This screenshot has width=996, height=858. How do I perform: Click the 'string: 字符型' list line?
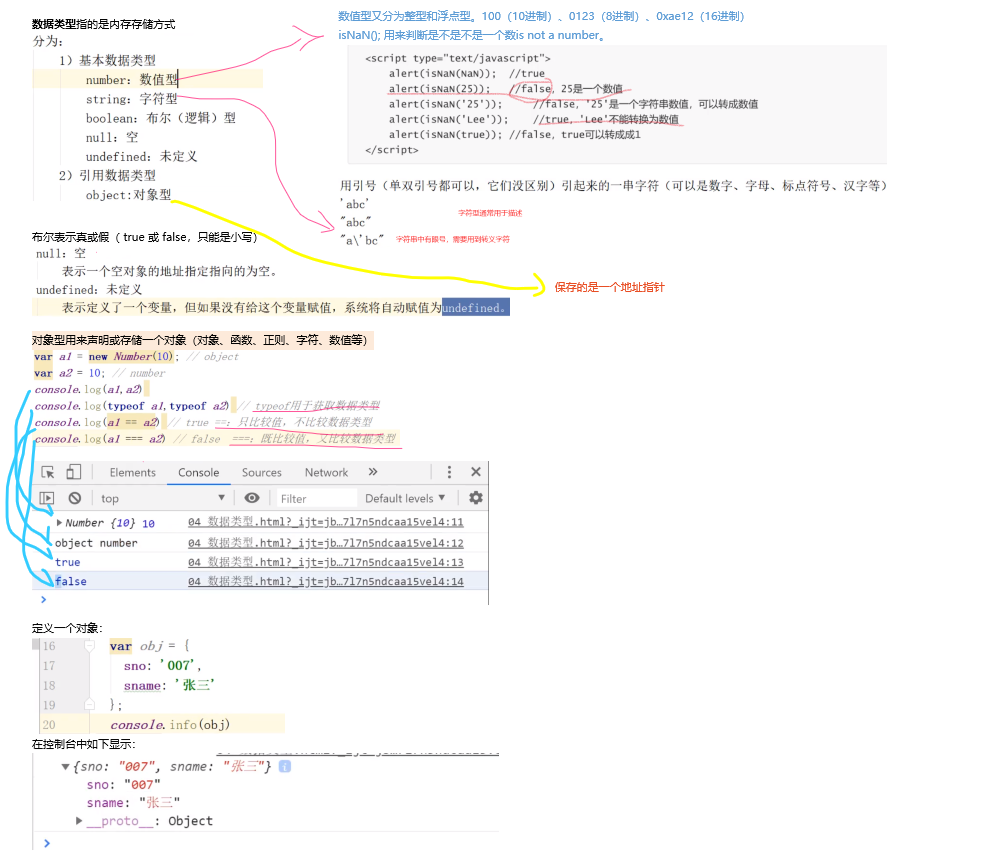point(131,99)
